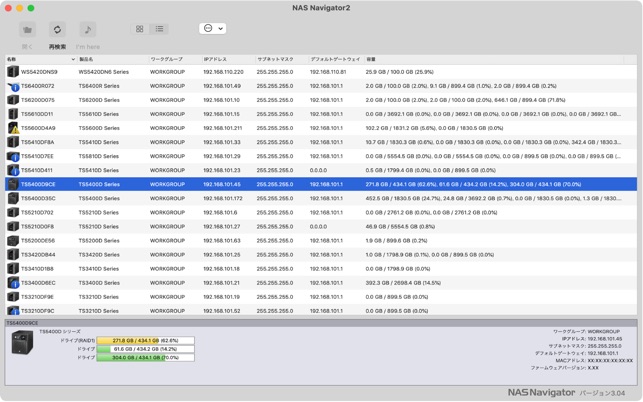
Task: Click the TS5610D011 device icon
Action: [13, 114]
